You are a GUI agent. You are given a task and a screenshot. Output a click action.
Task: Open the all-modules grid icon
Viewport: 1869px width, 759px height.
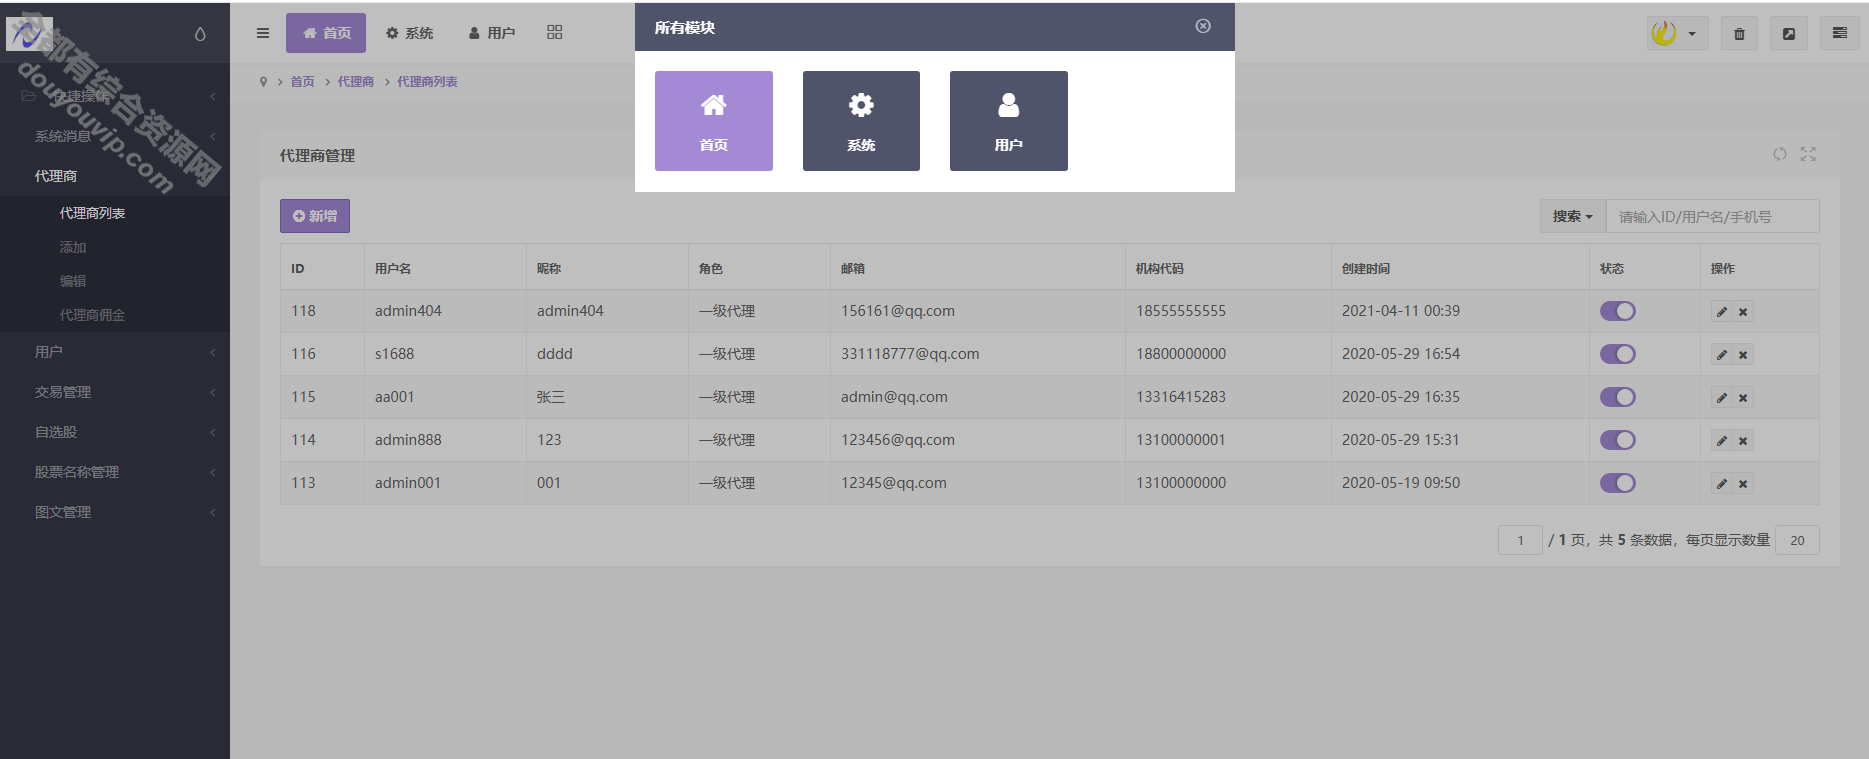(x=555, y=33)
